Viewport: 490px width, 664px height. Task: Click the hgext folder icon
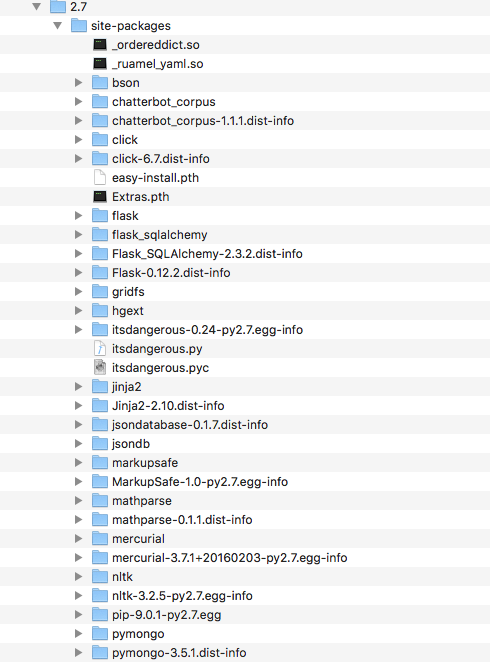pos(100,310)
